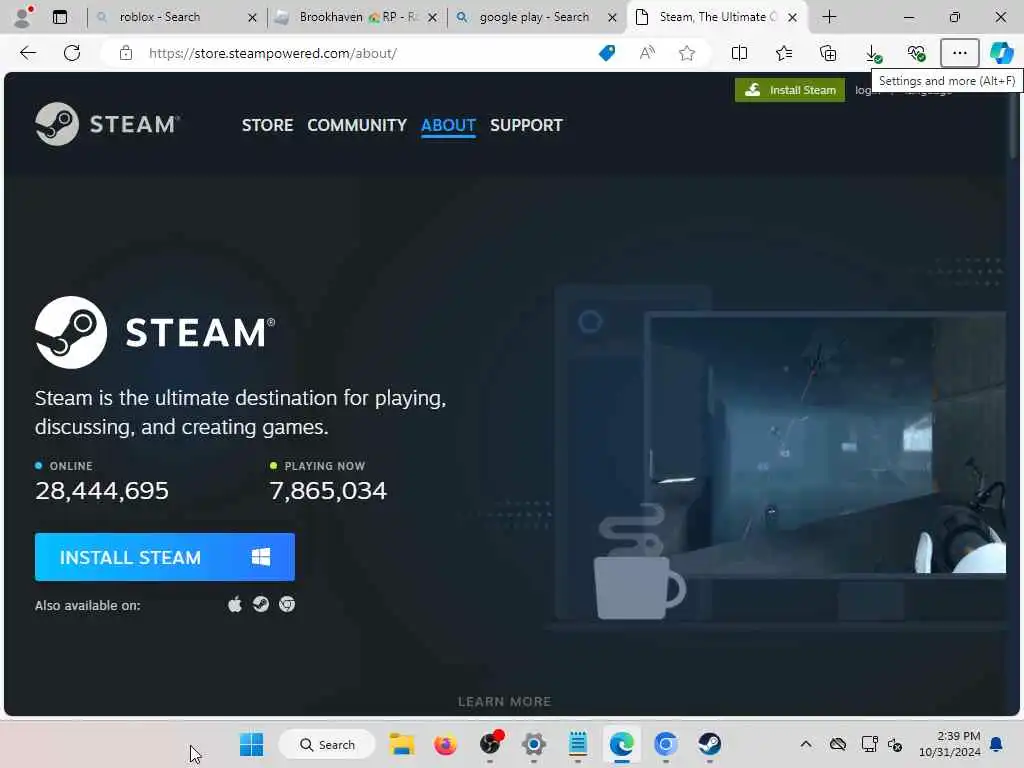Launch Firefox from taskbar
Viewport: 1024px width, 768px height.
coord(445,744)
